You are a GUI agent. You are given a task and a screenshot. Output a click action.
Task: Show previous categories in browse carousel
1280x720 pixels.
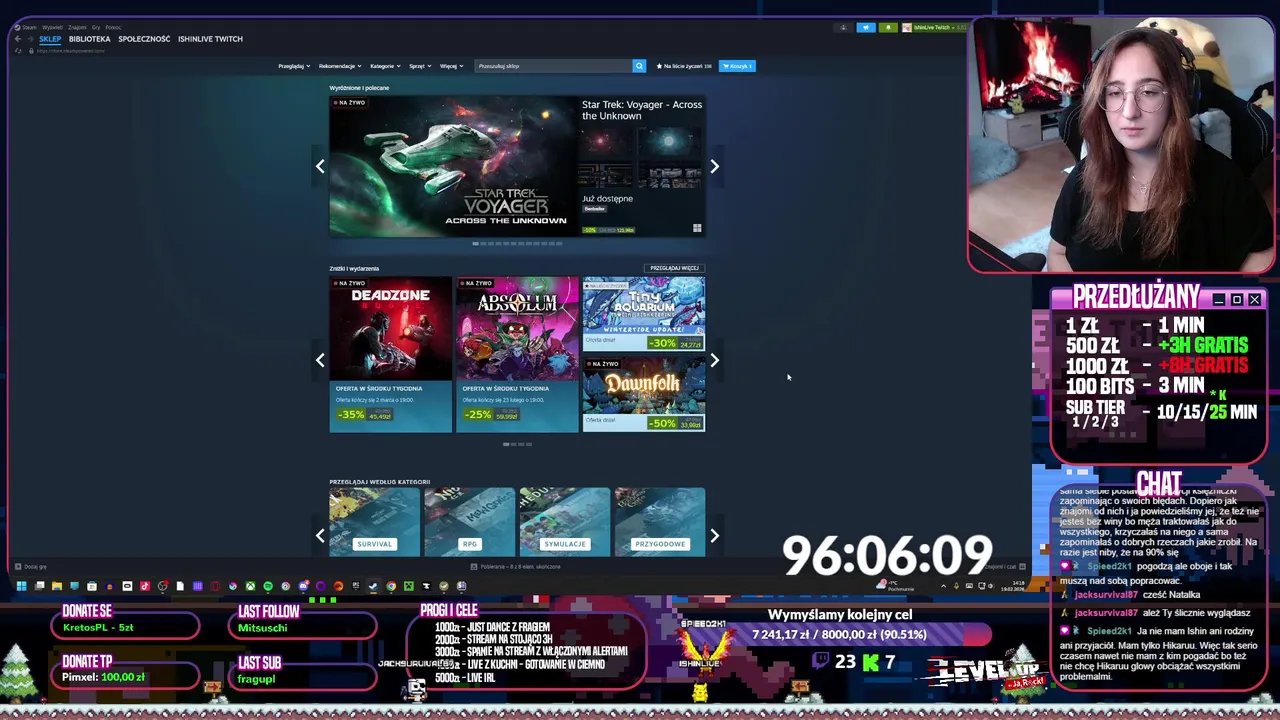coord(320,536)
